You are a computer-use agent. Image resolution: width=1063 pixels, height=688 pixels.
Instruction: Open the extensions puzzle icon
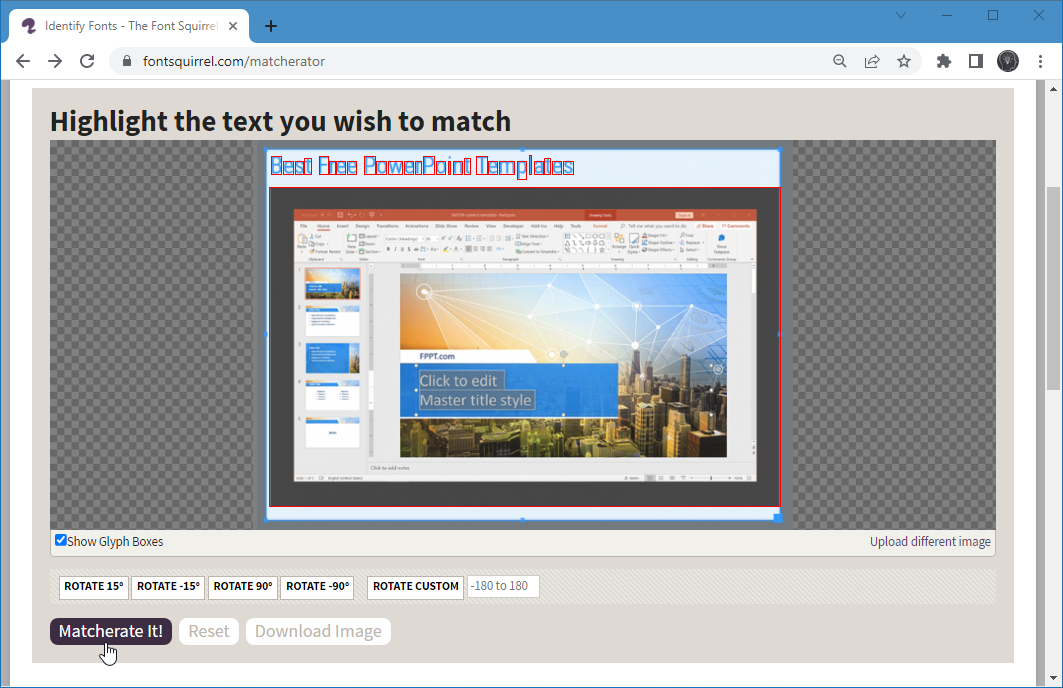[944, 61]
